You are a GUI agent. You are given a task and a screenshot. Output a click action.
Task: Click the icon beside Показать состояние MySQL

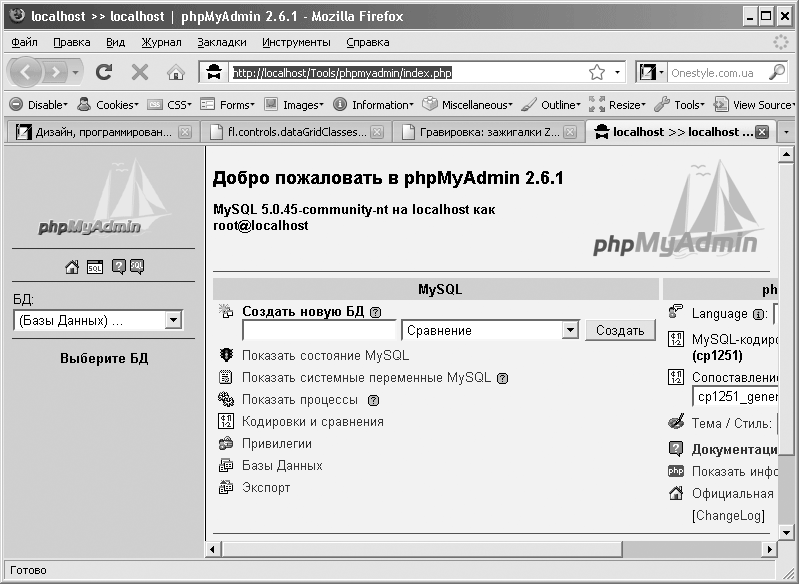tap(226, 355)
